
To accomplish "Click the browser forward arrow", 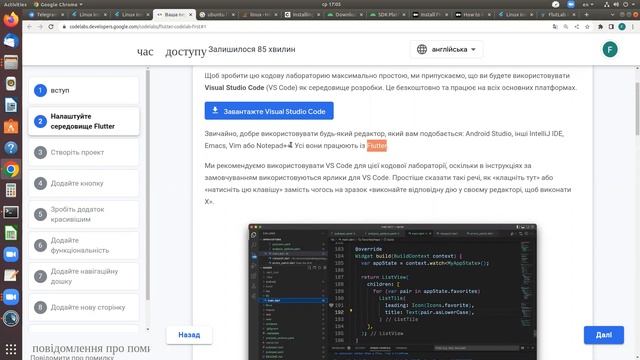I will pyautogui.click(x=40, y=27).
